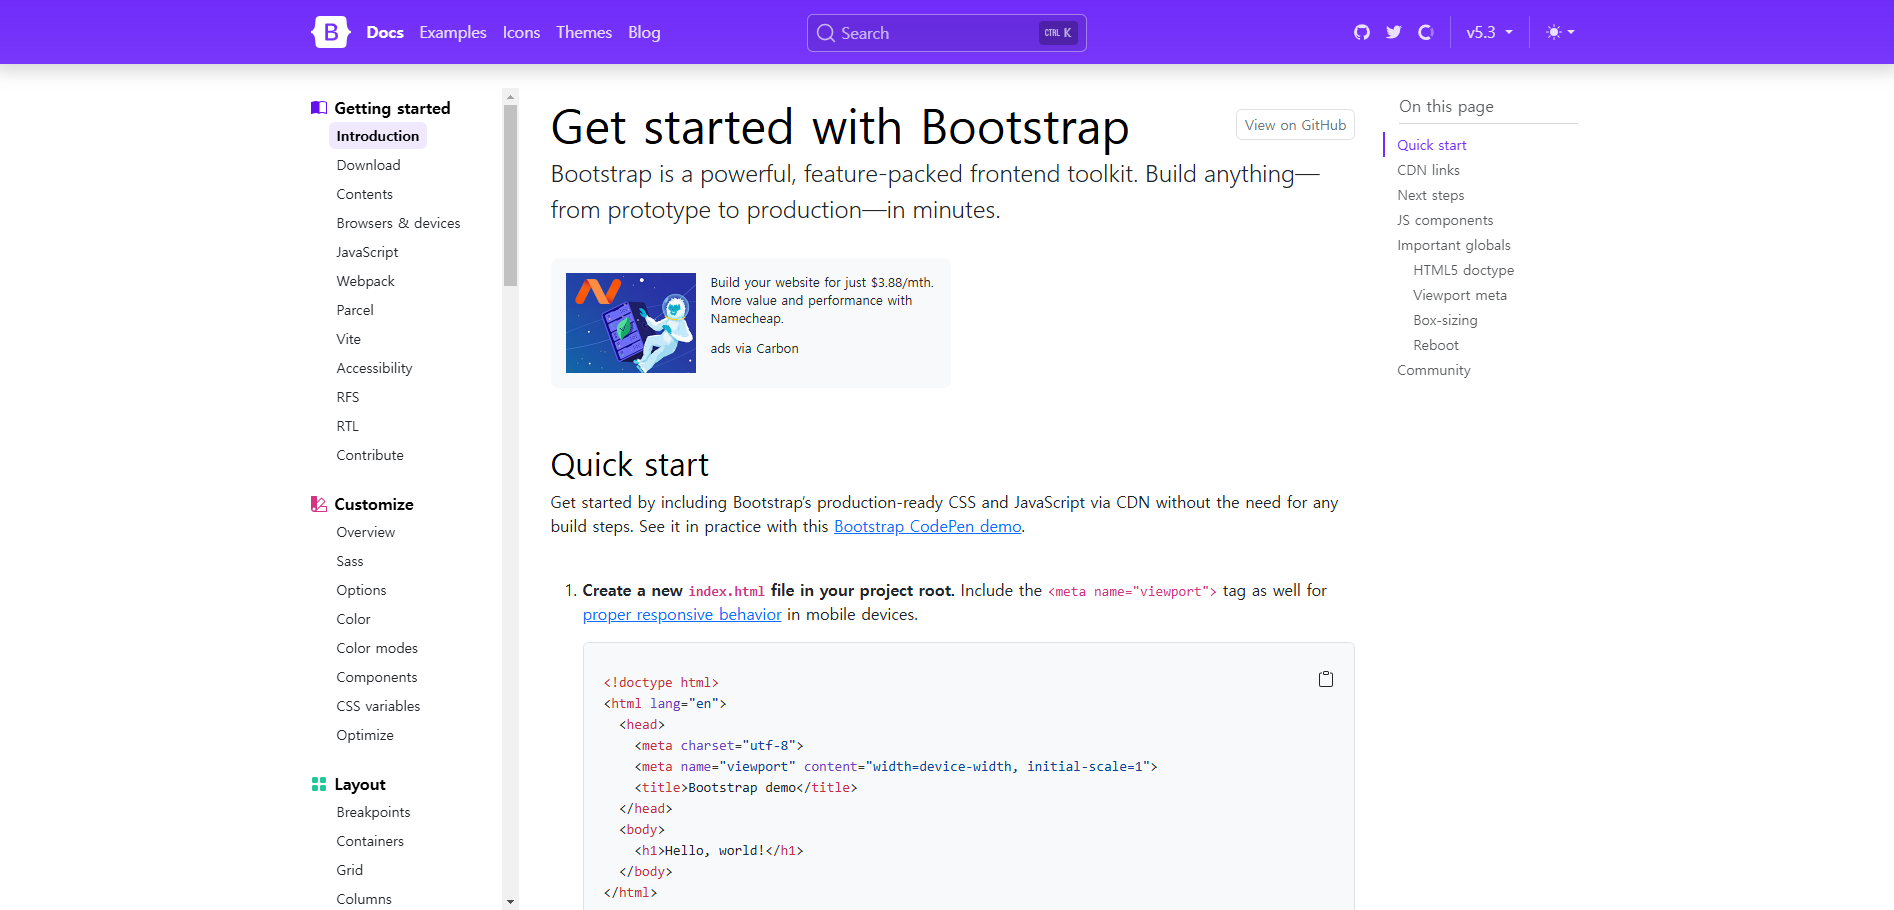Open Examples in the top navbar
The image size is (1894, 910).
pos(453,32)
